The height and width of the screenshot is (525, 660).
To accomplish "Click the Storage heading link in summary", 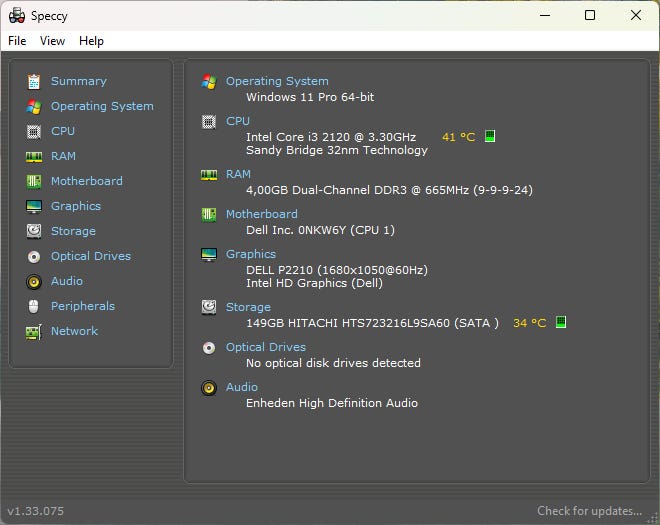I will point(248,307).
